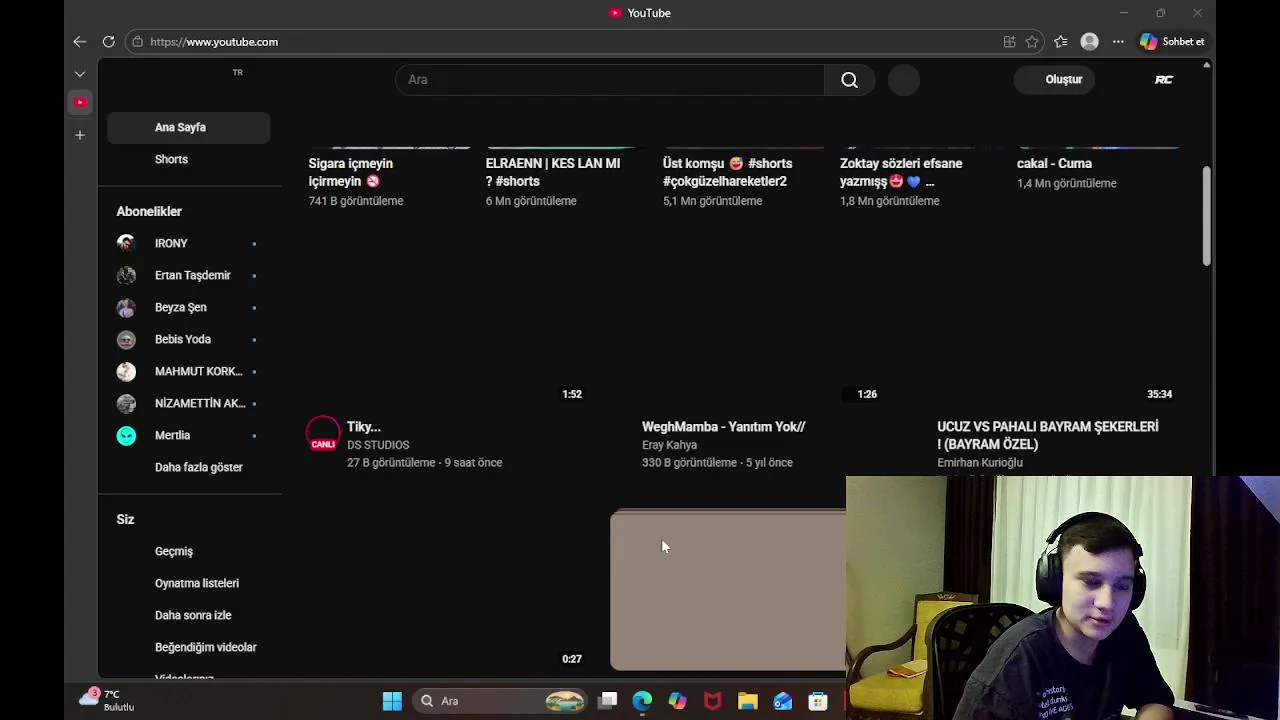Open the Edge split screen icon

click(x=1009, y=42)
